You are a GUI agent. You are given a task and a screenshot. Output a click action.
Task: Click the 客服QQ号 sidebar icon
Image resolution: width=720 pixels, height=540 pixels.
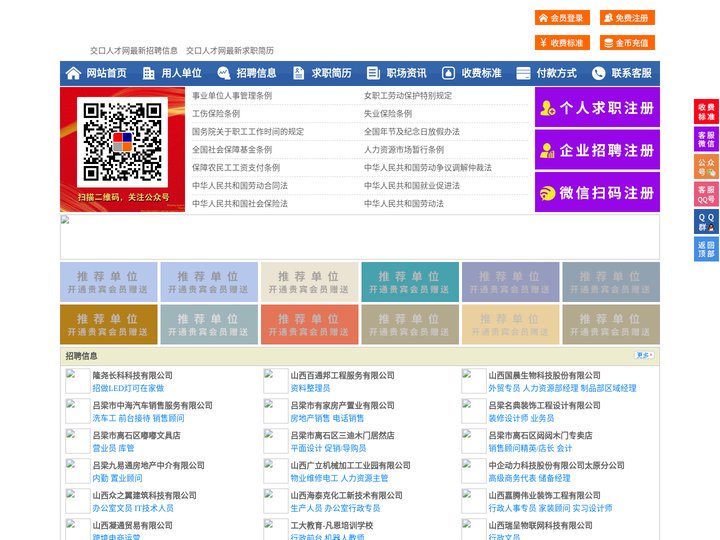tap(706, 194)
